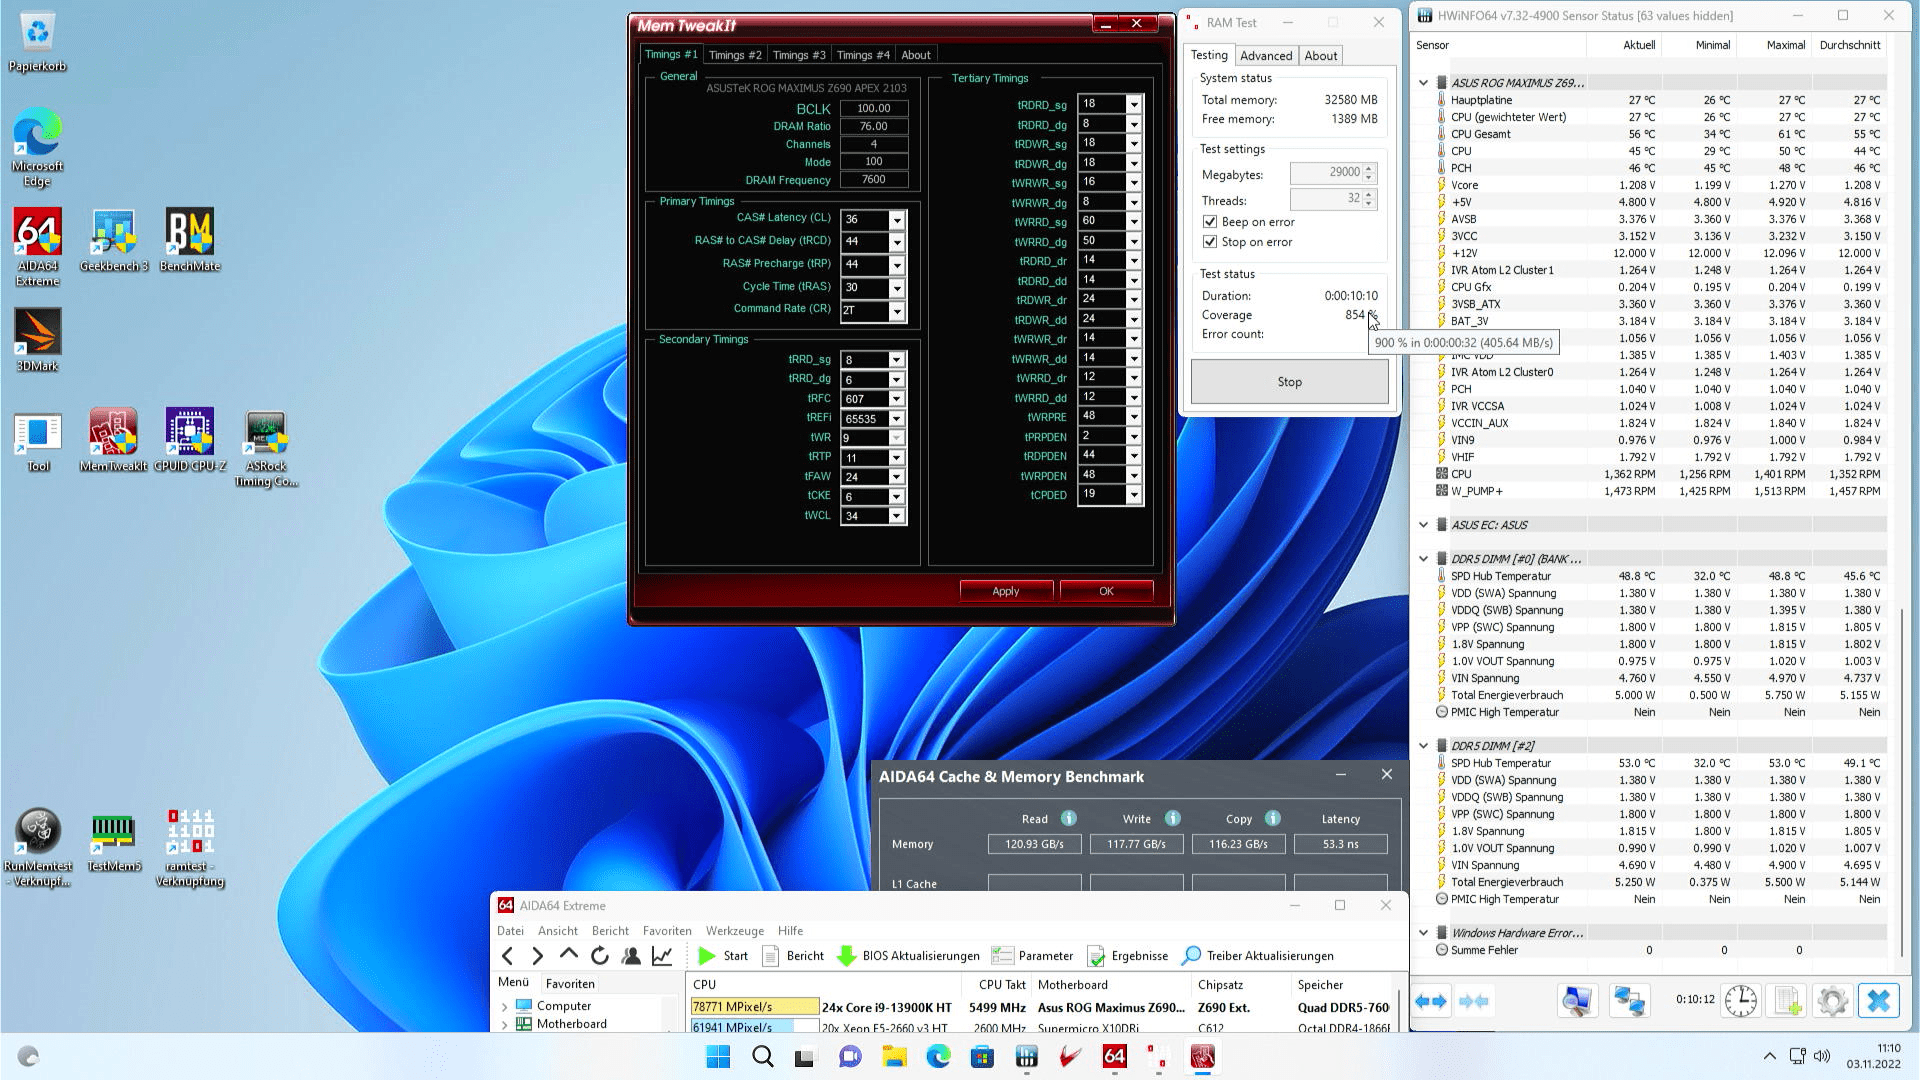
Task: Open File Explorer from the taskbar
Action: coord(894,1057)
